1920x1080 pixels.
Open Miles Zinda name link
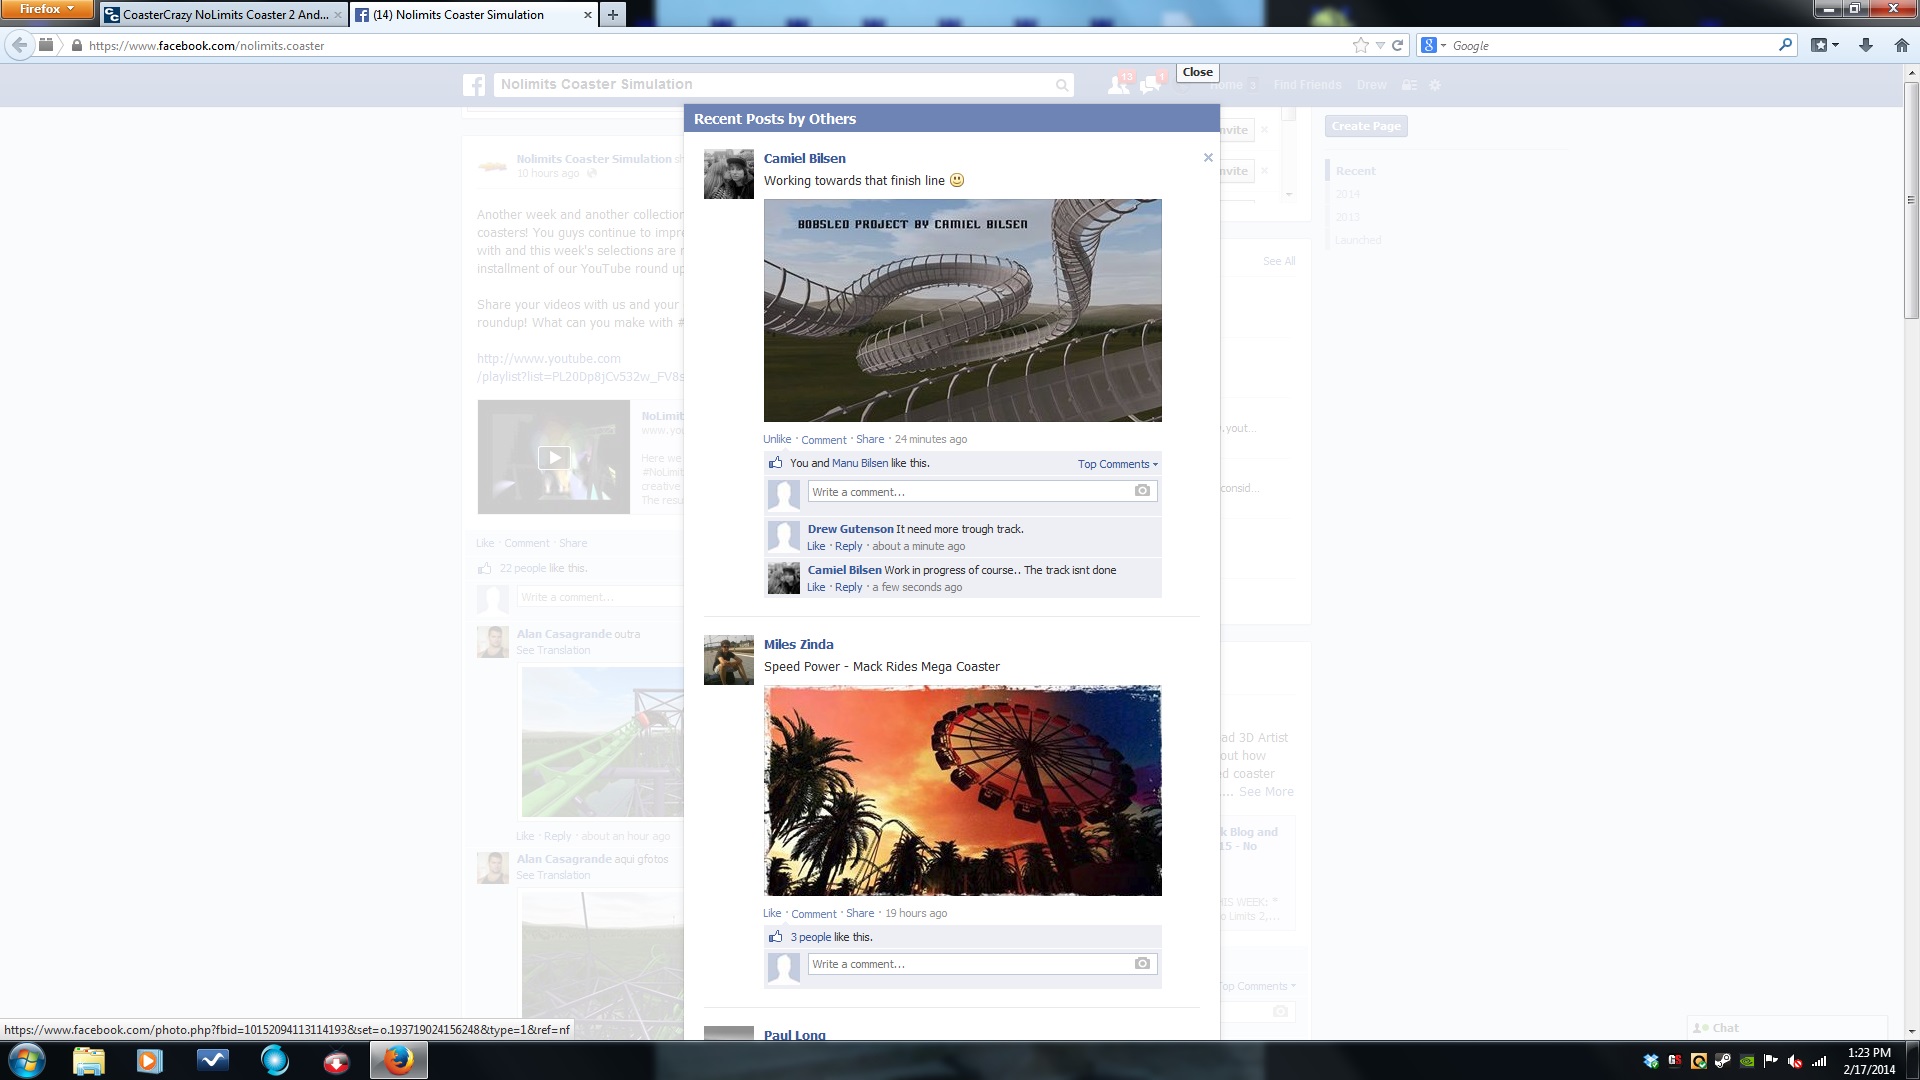798,644
